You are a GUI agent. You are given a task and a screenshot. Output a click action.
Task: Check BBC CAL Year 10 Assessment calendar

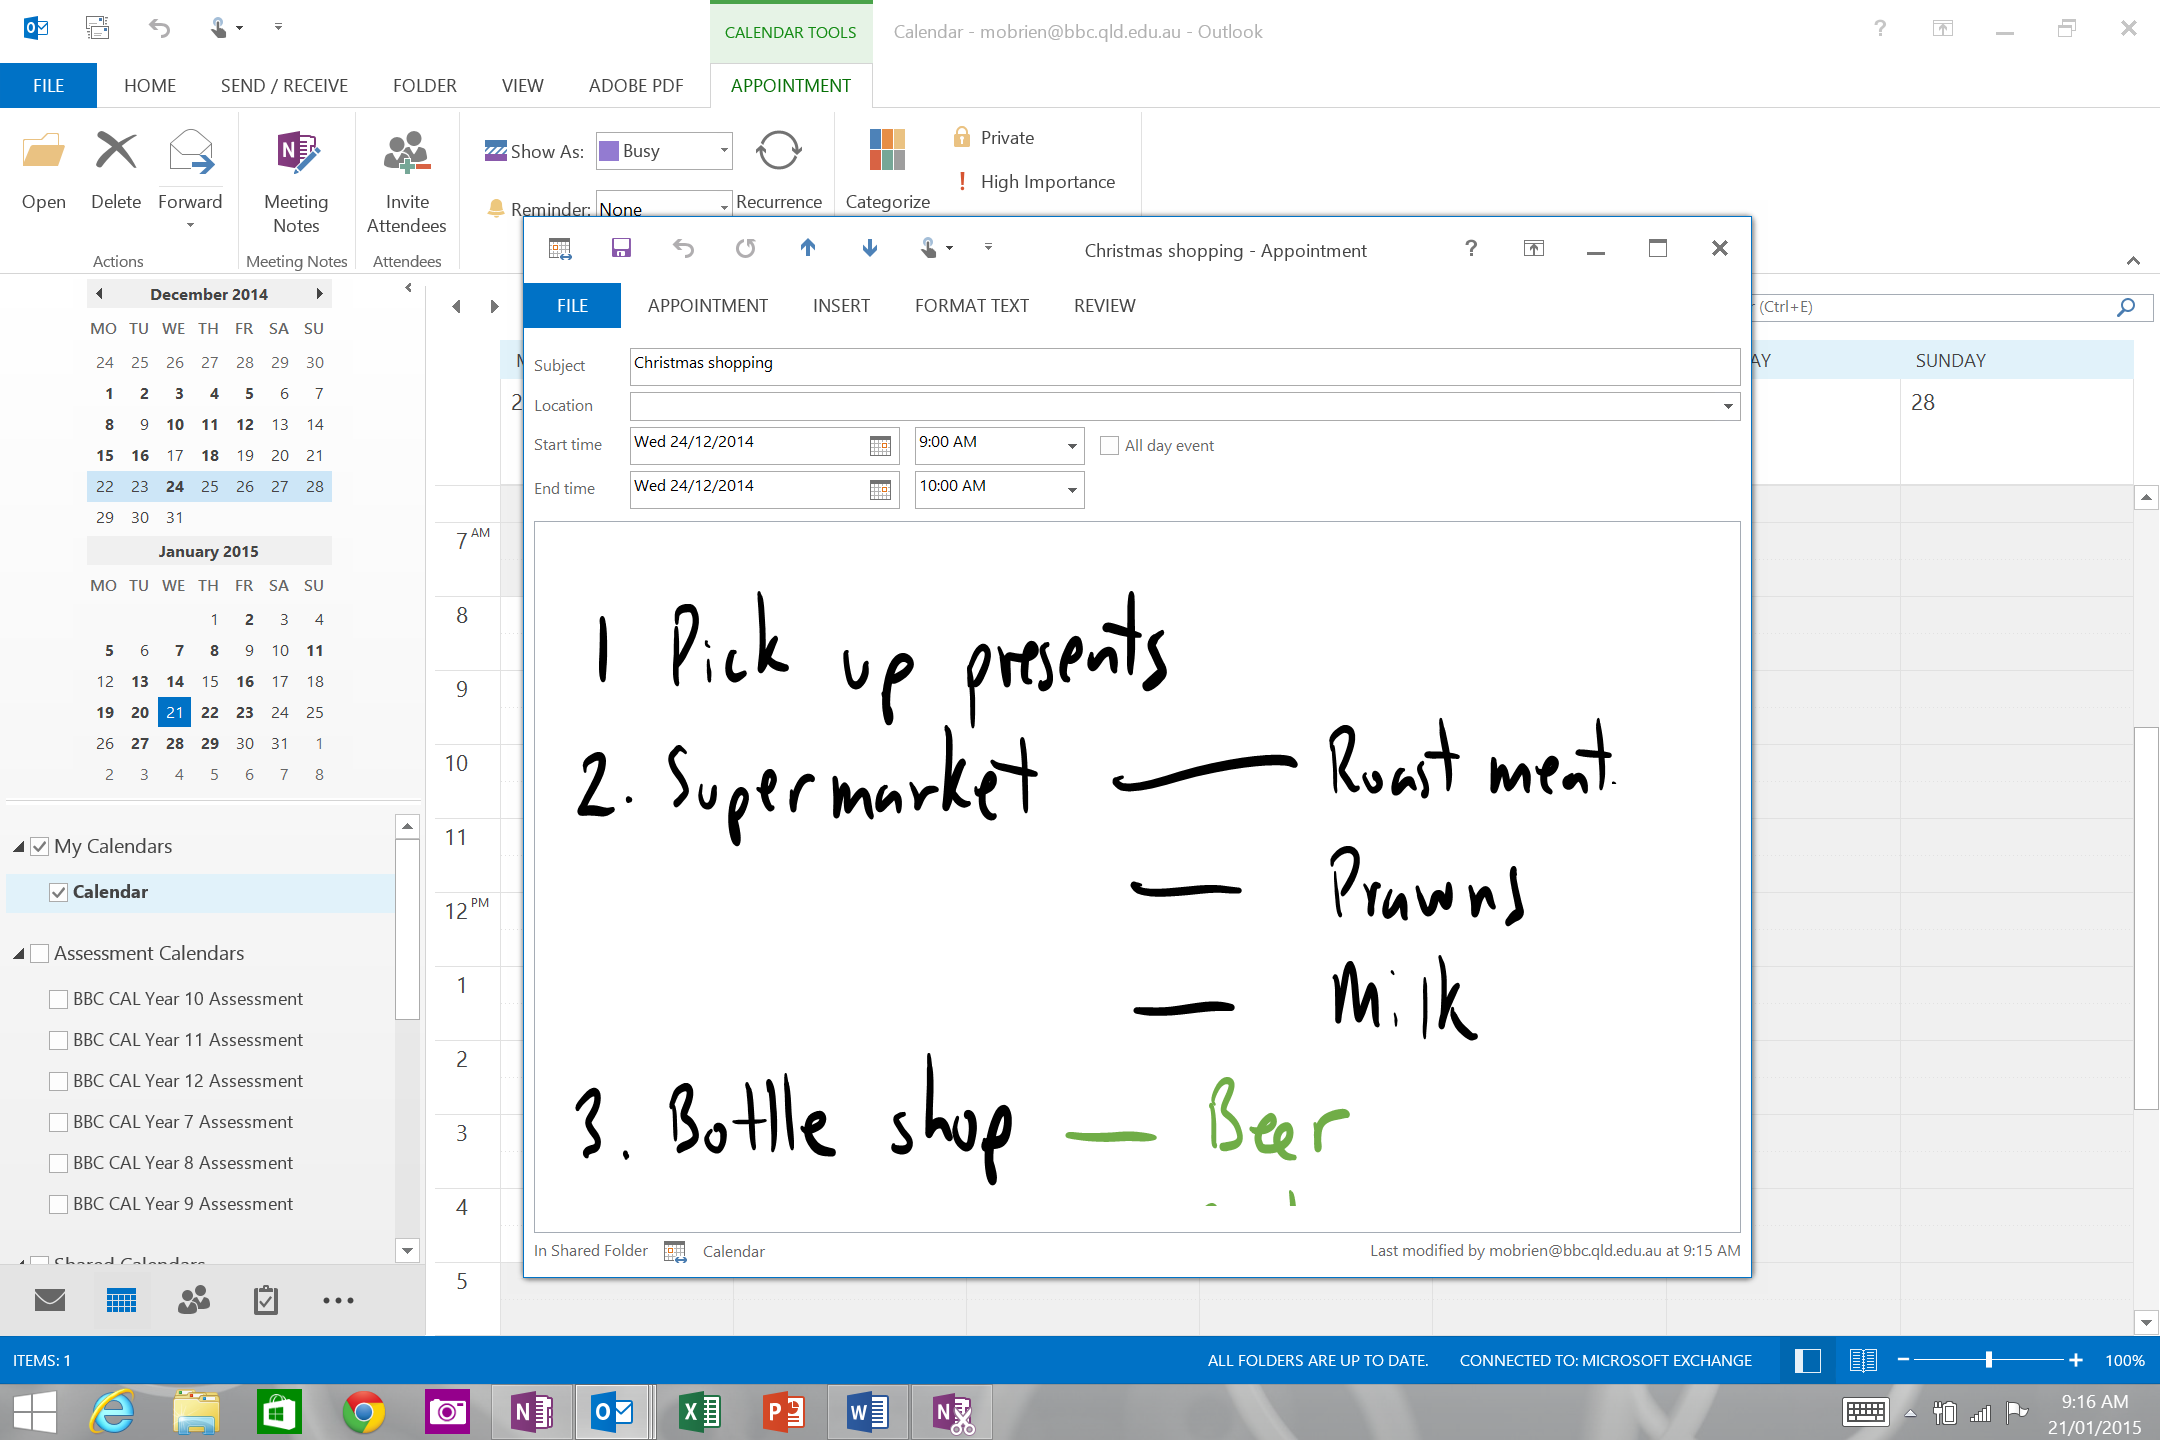[x=59, y=999]
